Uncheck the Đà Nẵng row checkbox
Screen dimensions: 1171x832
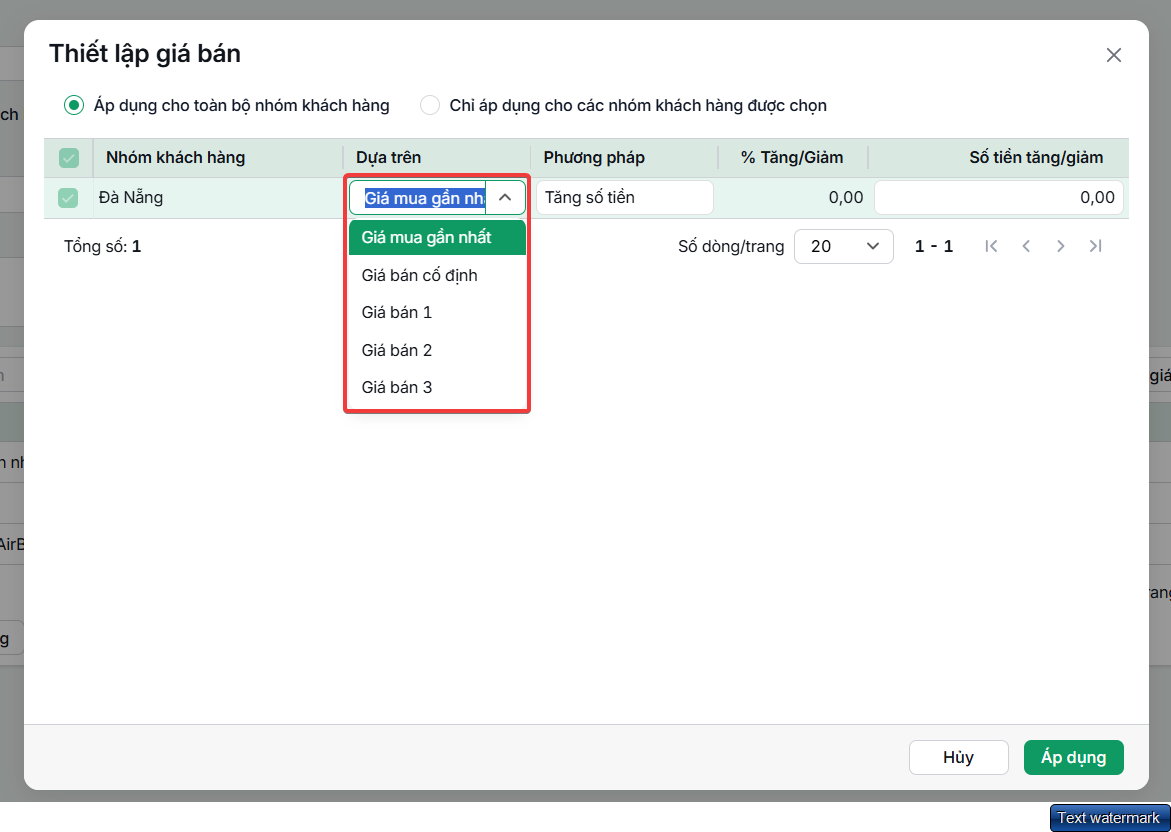68,198
